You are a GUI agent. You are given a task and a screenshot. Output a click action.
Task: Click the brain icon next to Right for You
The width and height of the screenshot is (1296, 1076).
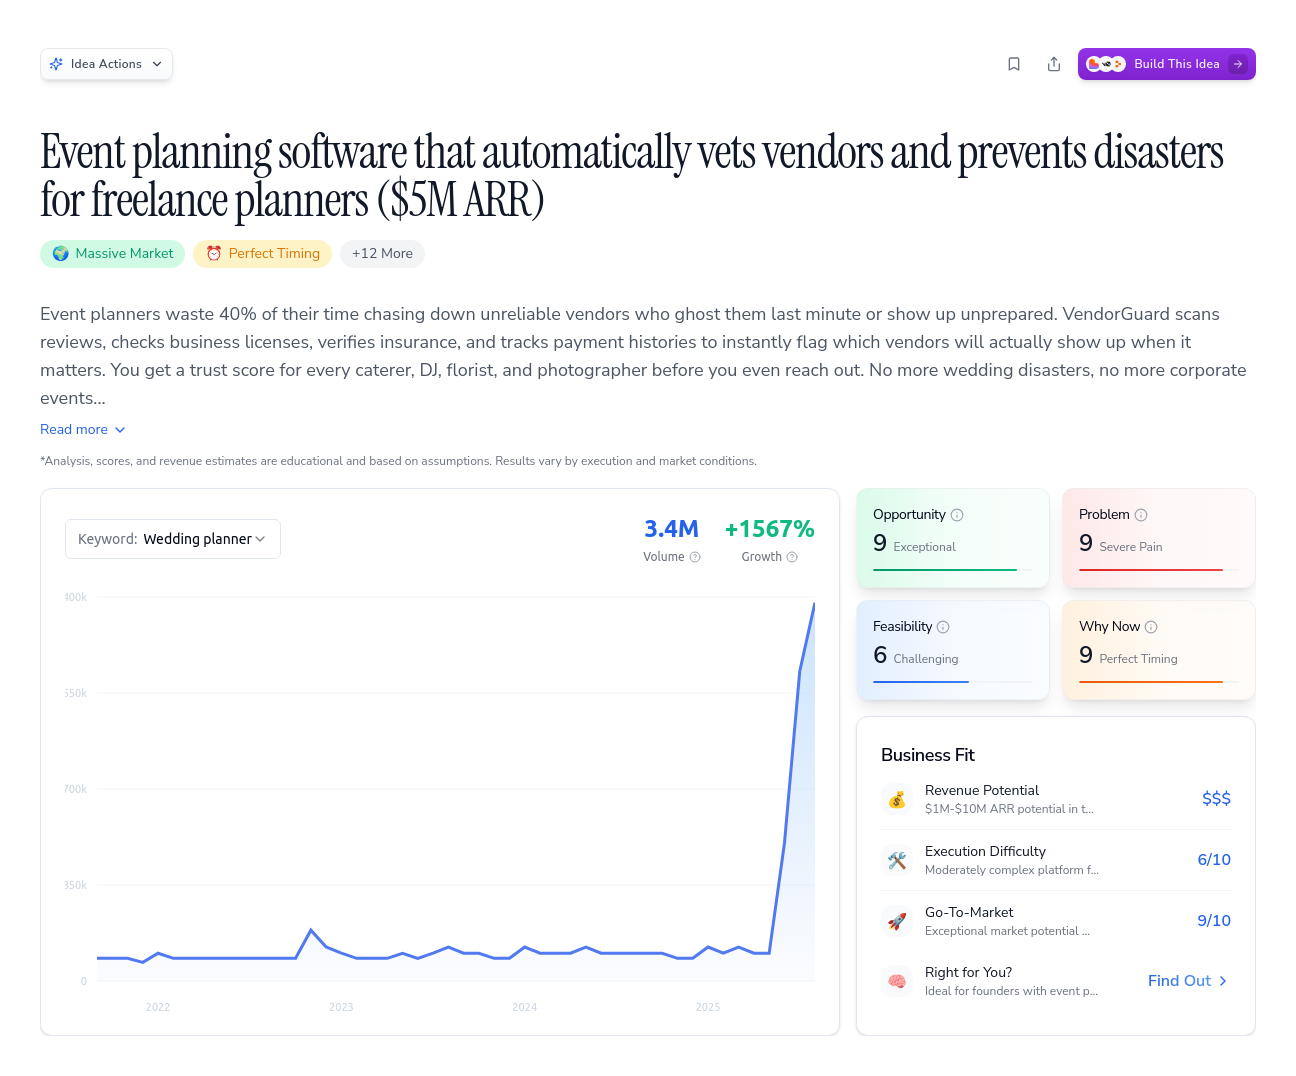tap(897, 981)
